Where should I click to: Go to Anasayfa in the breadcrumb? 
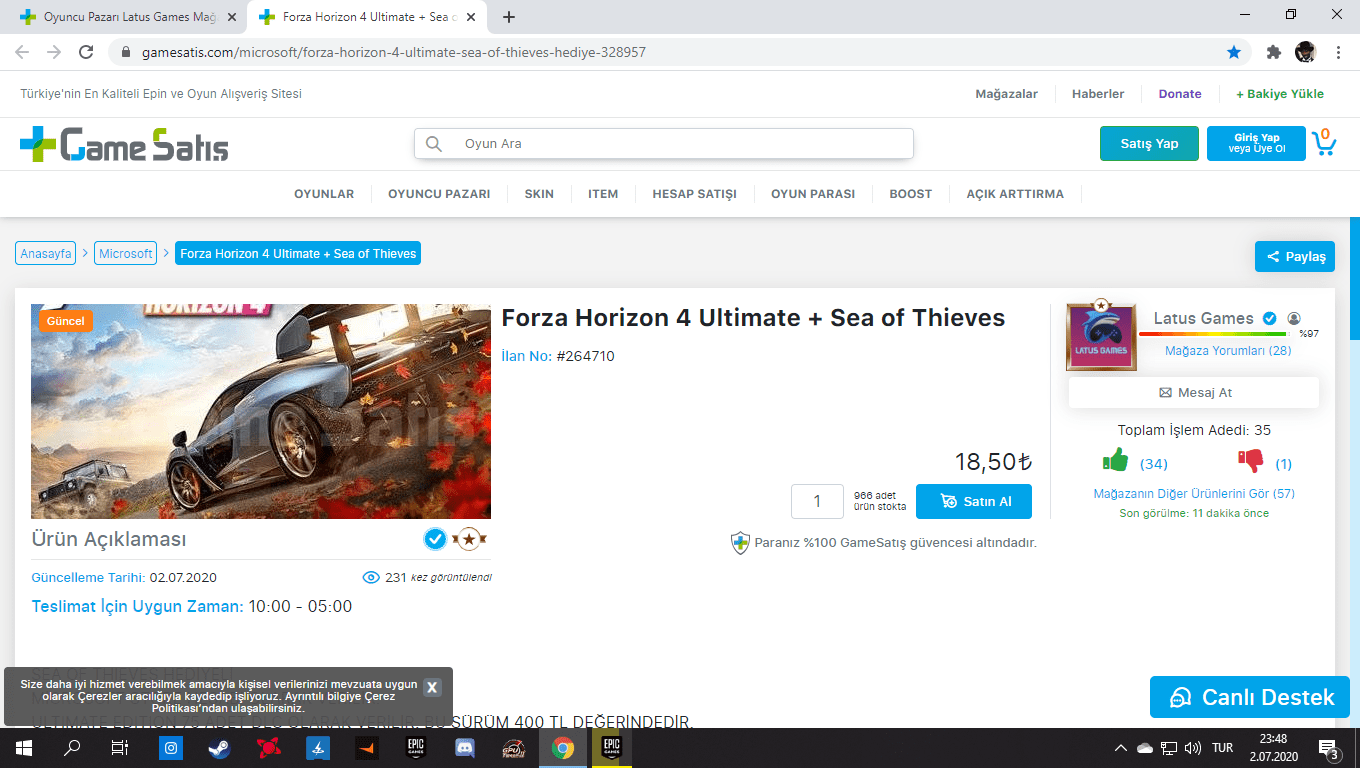click(x=46, y=254)
